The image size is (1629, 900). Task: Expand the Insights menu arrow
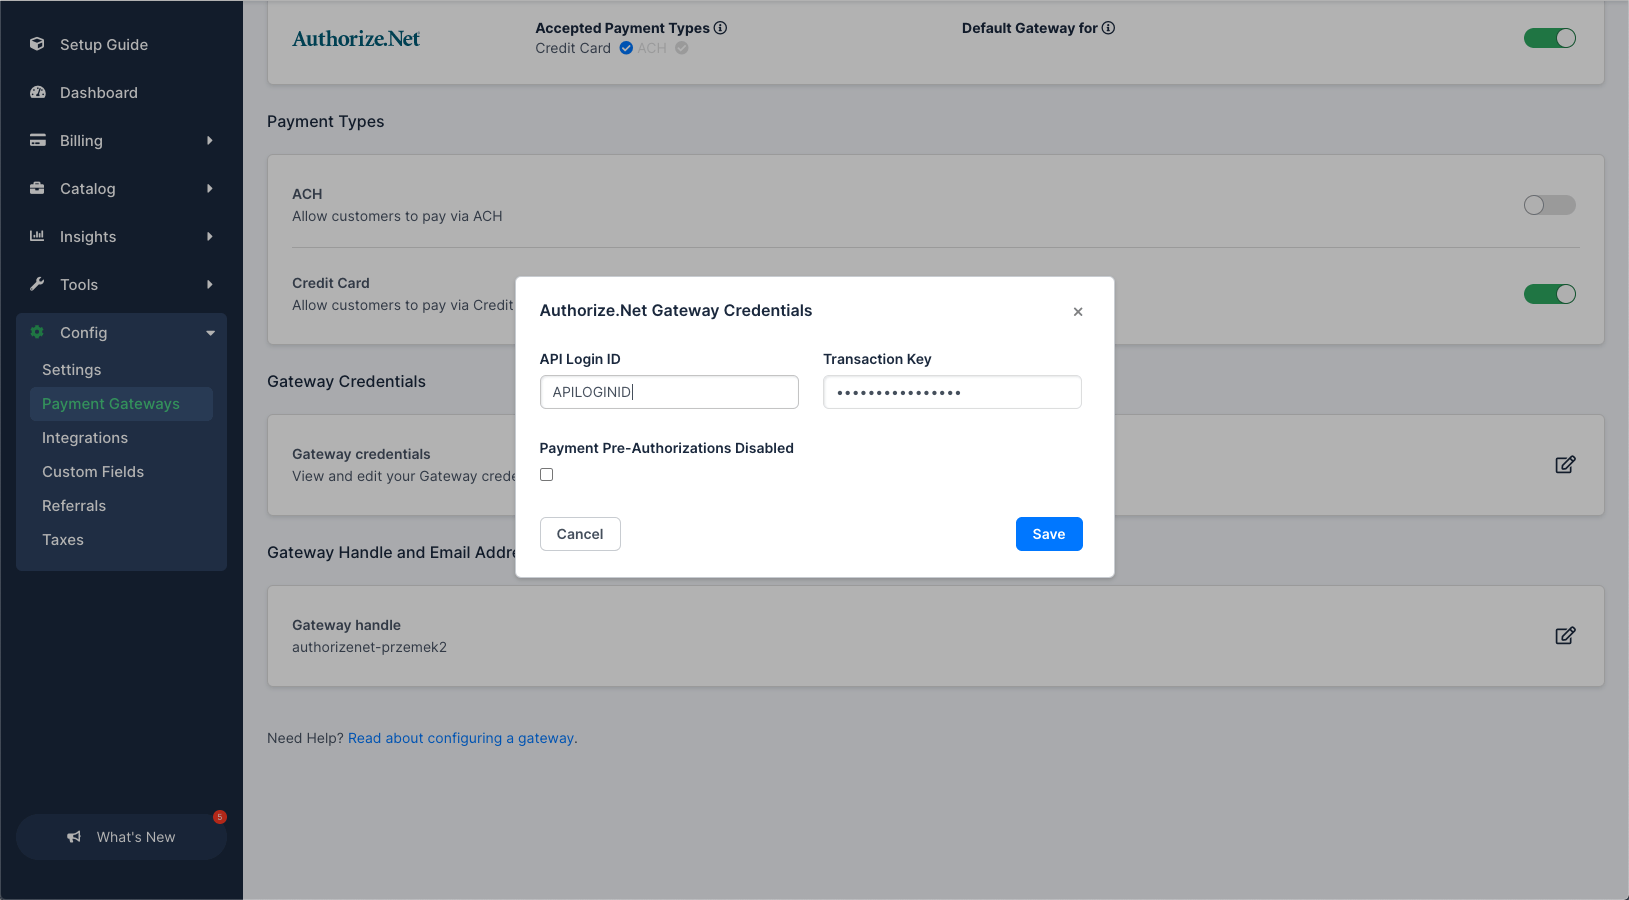pyautogui.click(x=209, y=237)
